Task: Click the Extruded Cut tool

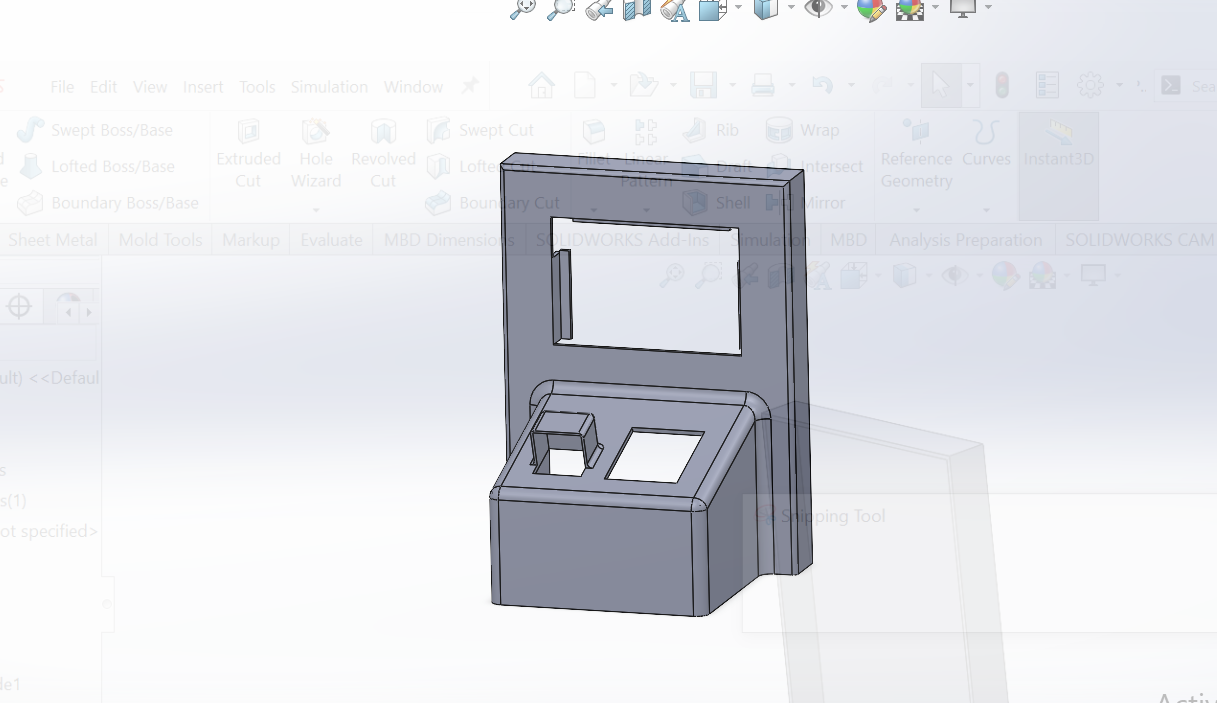Action: (248, 153)
